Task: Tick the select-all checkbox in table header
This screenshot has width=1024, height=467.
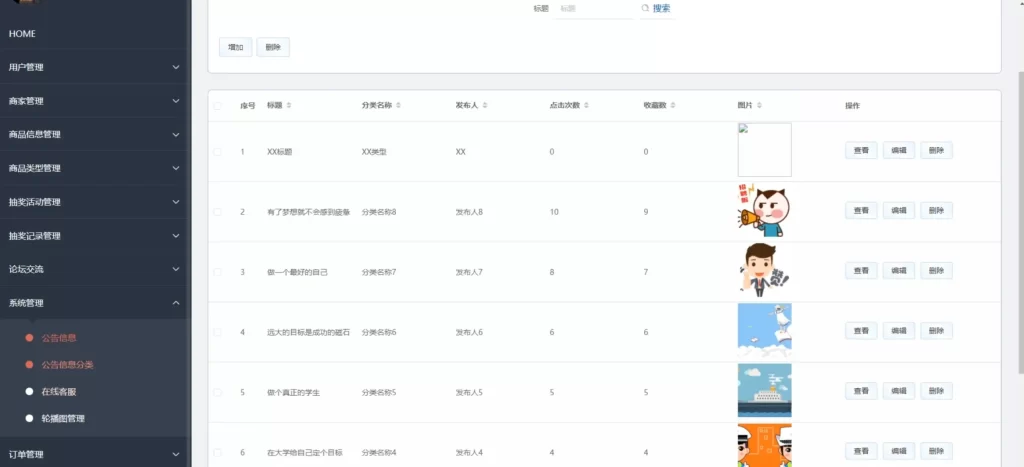Action: (218, 106)
